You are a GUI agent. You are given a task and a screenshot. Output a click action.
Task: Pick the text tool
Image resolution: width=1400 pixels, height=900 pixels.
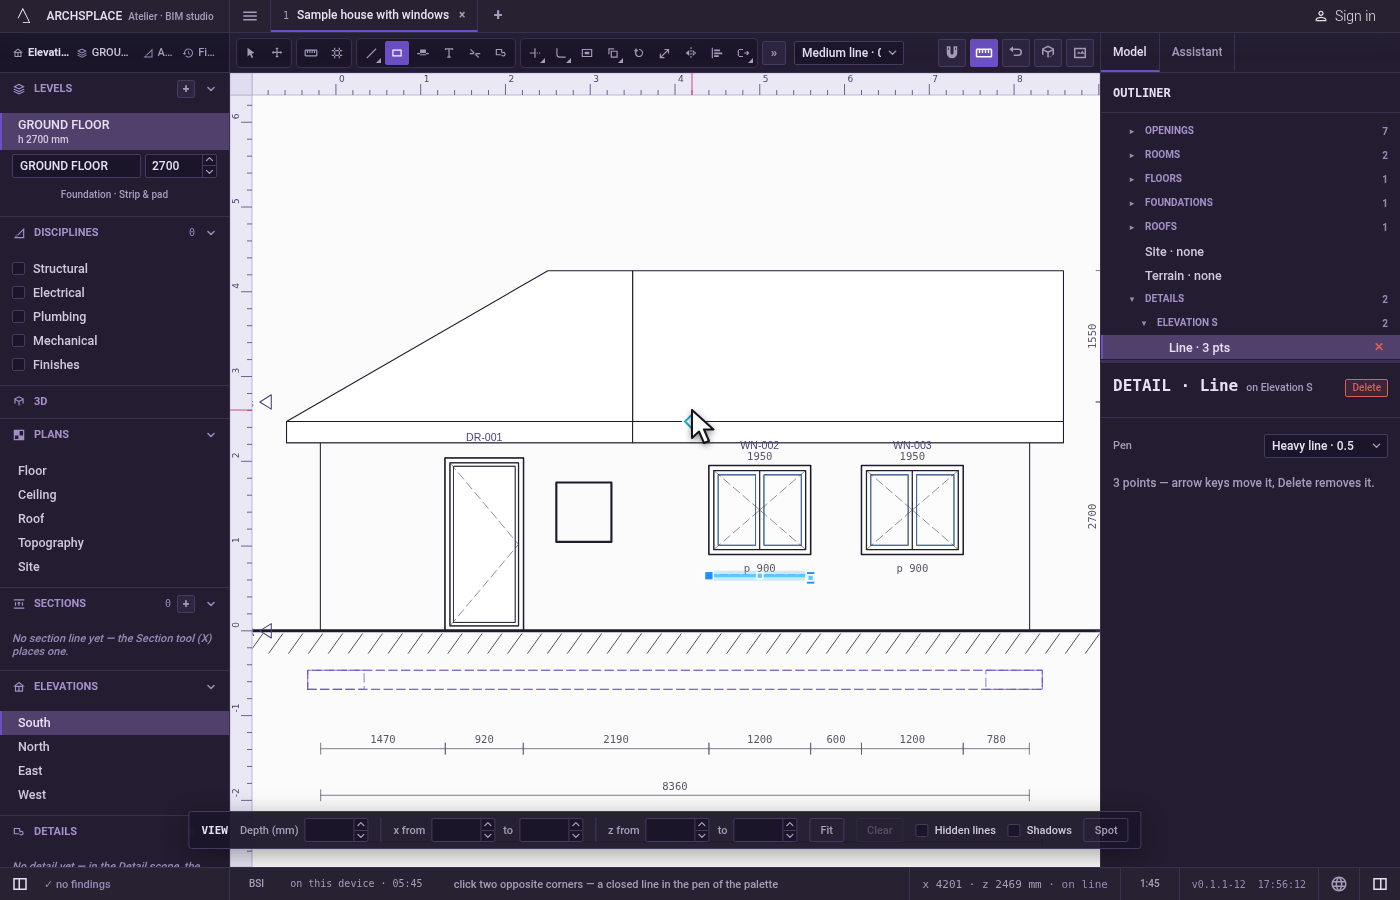point(449,53)
